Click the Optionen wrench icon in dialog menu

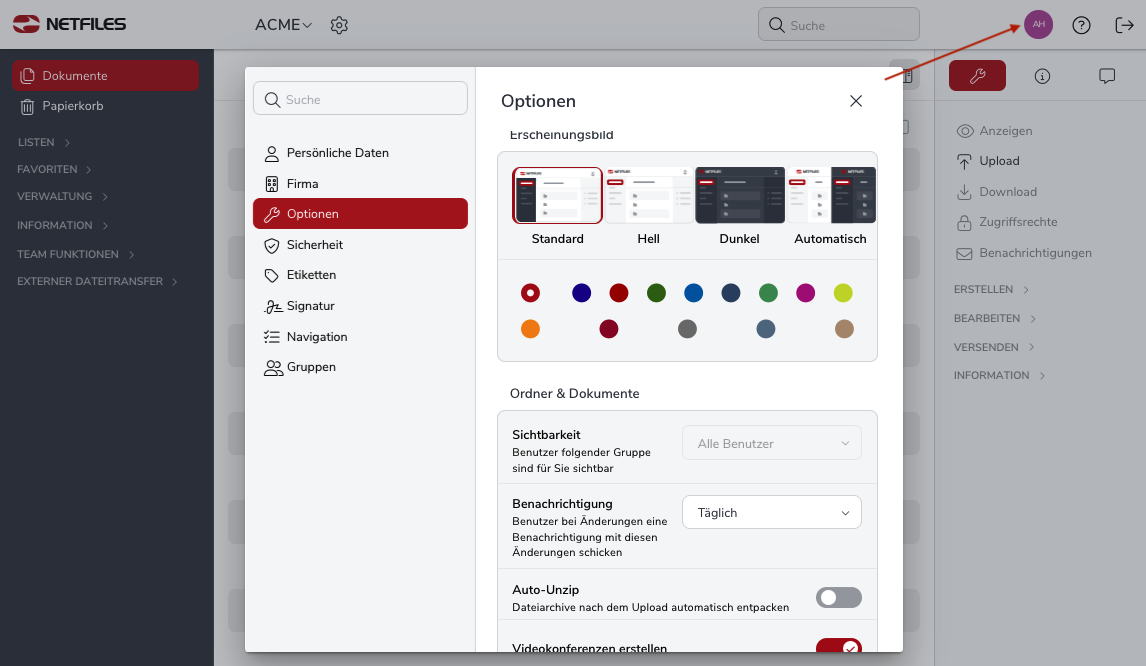pos(271,214)
